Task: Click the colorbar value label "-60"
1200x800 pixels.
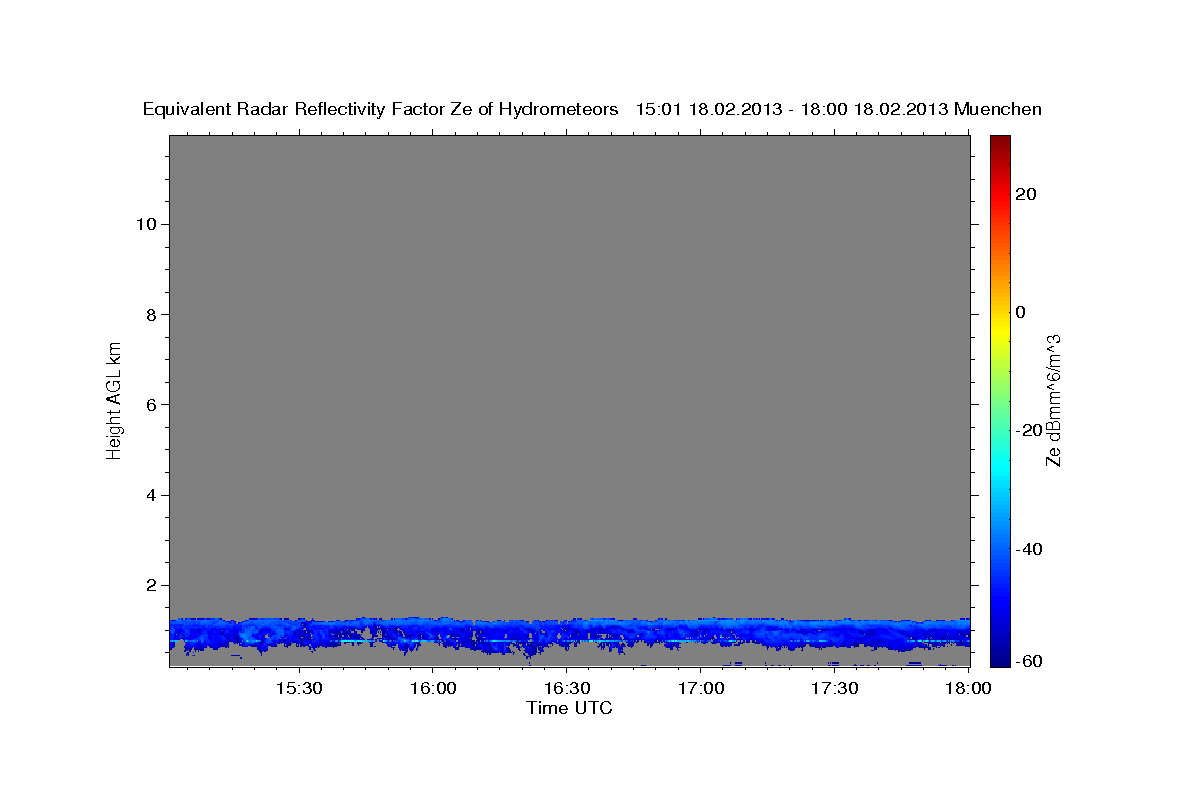Action: pos(1030,660)
